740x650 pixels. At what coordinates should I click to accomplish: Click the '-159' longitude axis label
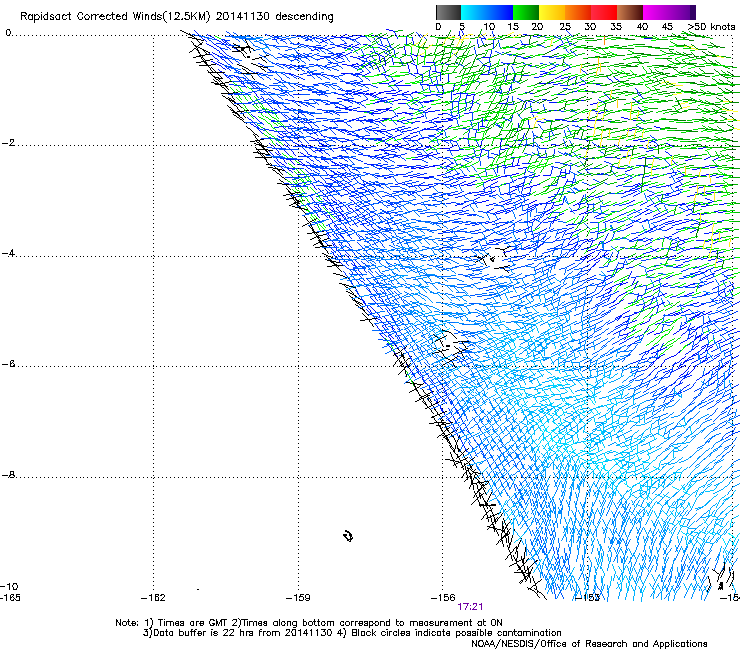[298, 598]
